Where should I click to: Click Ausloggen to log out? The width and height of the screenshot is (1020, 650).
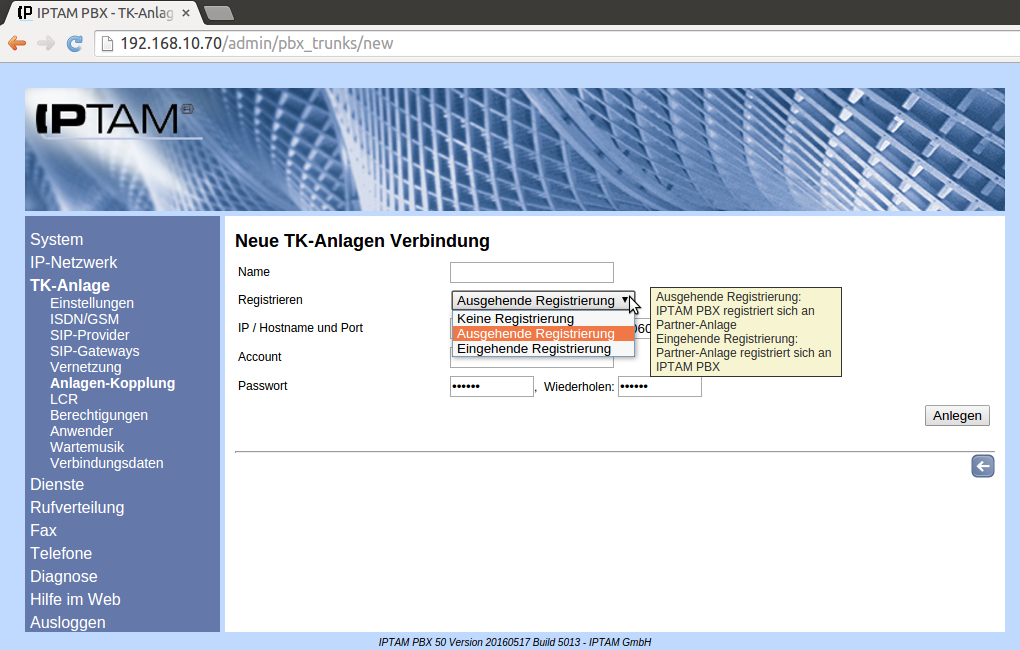click(67, 622)
